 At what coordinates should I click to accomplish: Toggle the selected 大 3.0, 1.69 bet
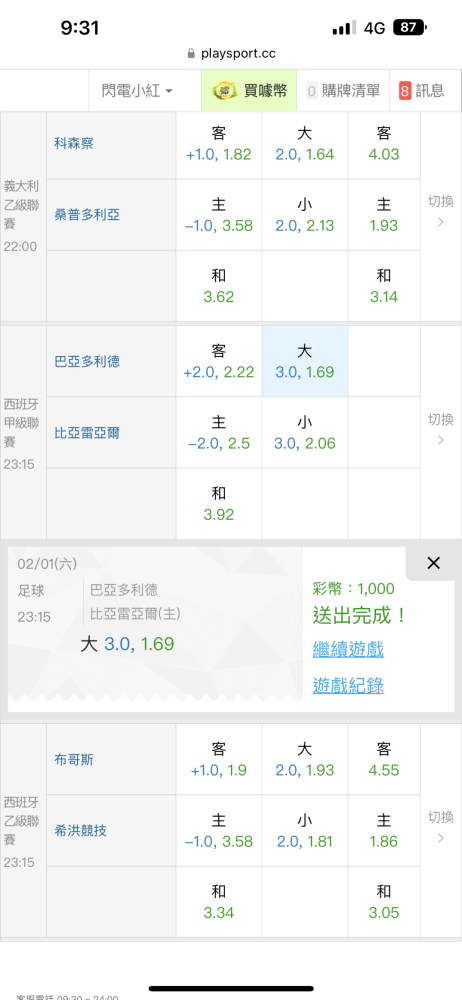pyautogui.click(x=305, y=361)
